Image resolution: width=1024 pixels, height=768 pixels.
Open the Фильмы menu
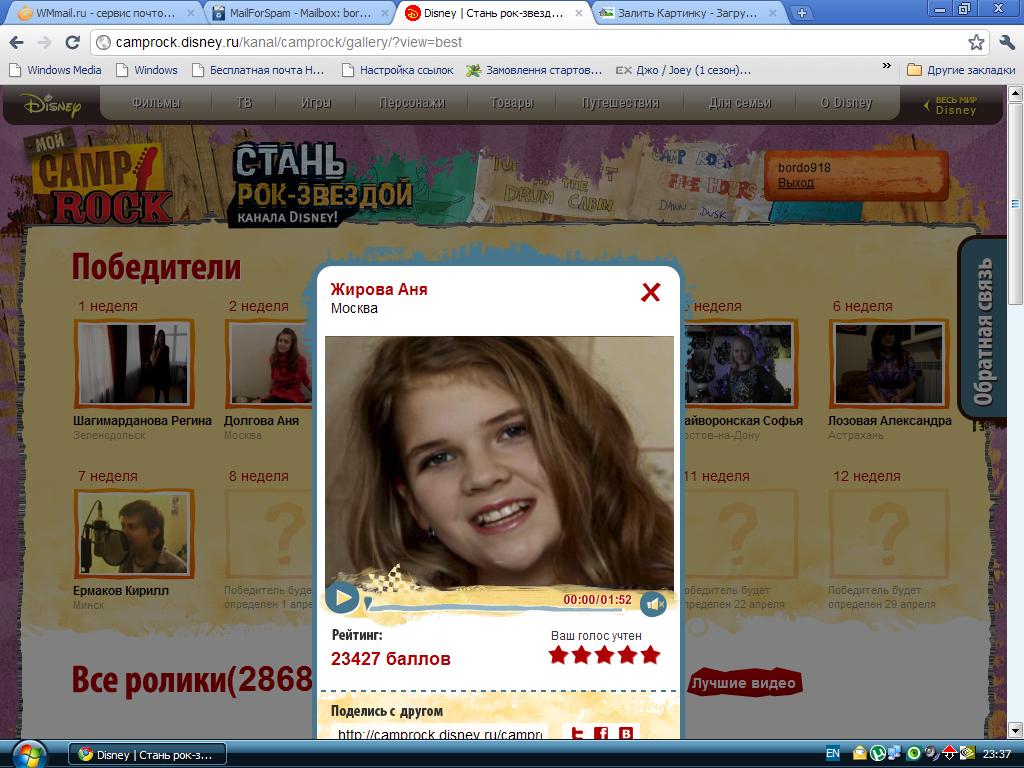click(156, 103)
